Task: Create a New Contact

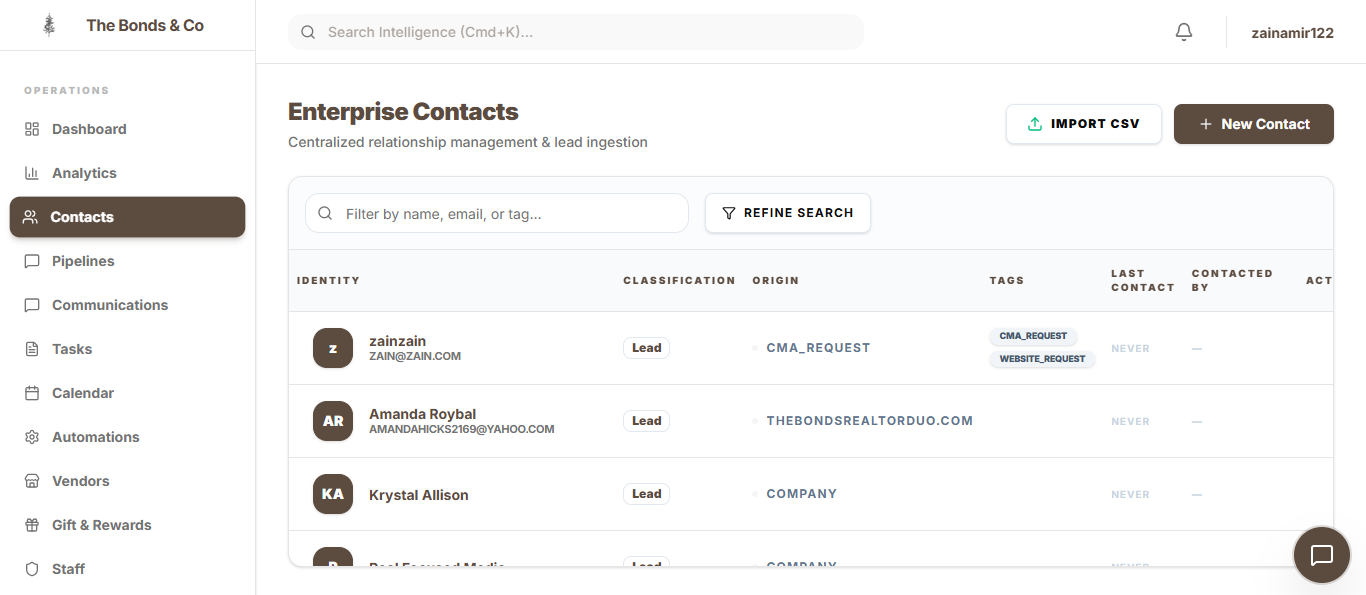Action: [x=1253, y=124]
